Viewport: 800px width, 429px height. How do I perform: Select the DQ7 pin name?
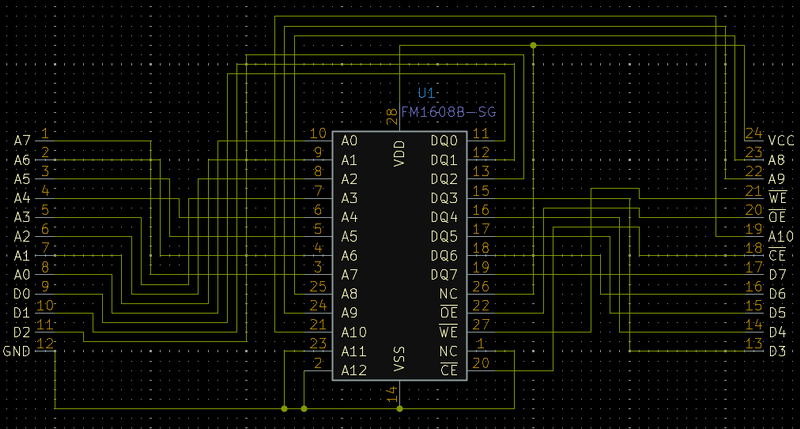click(444, 274)
